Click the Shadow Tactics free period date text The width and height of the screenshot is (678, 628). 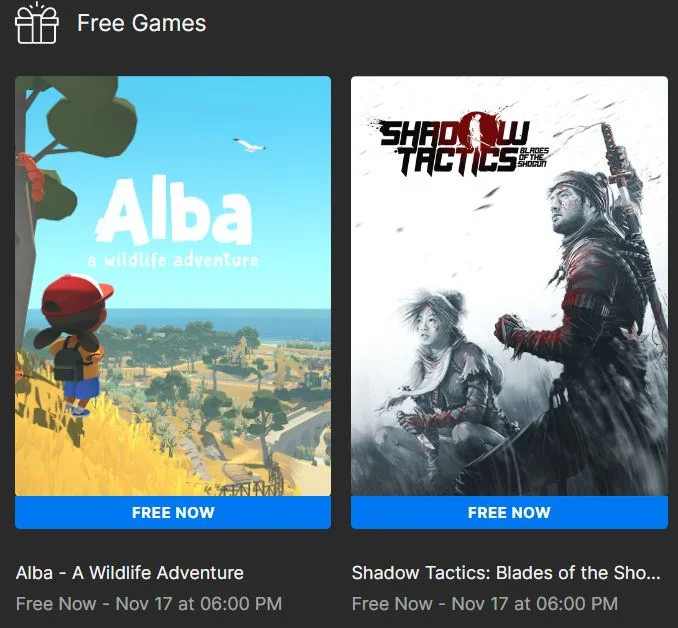coord(485,604)
